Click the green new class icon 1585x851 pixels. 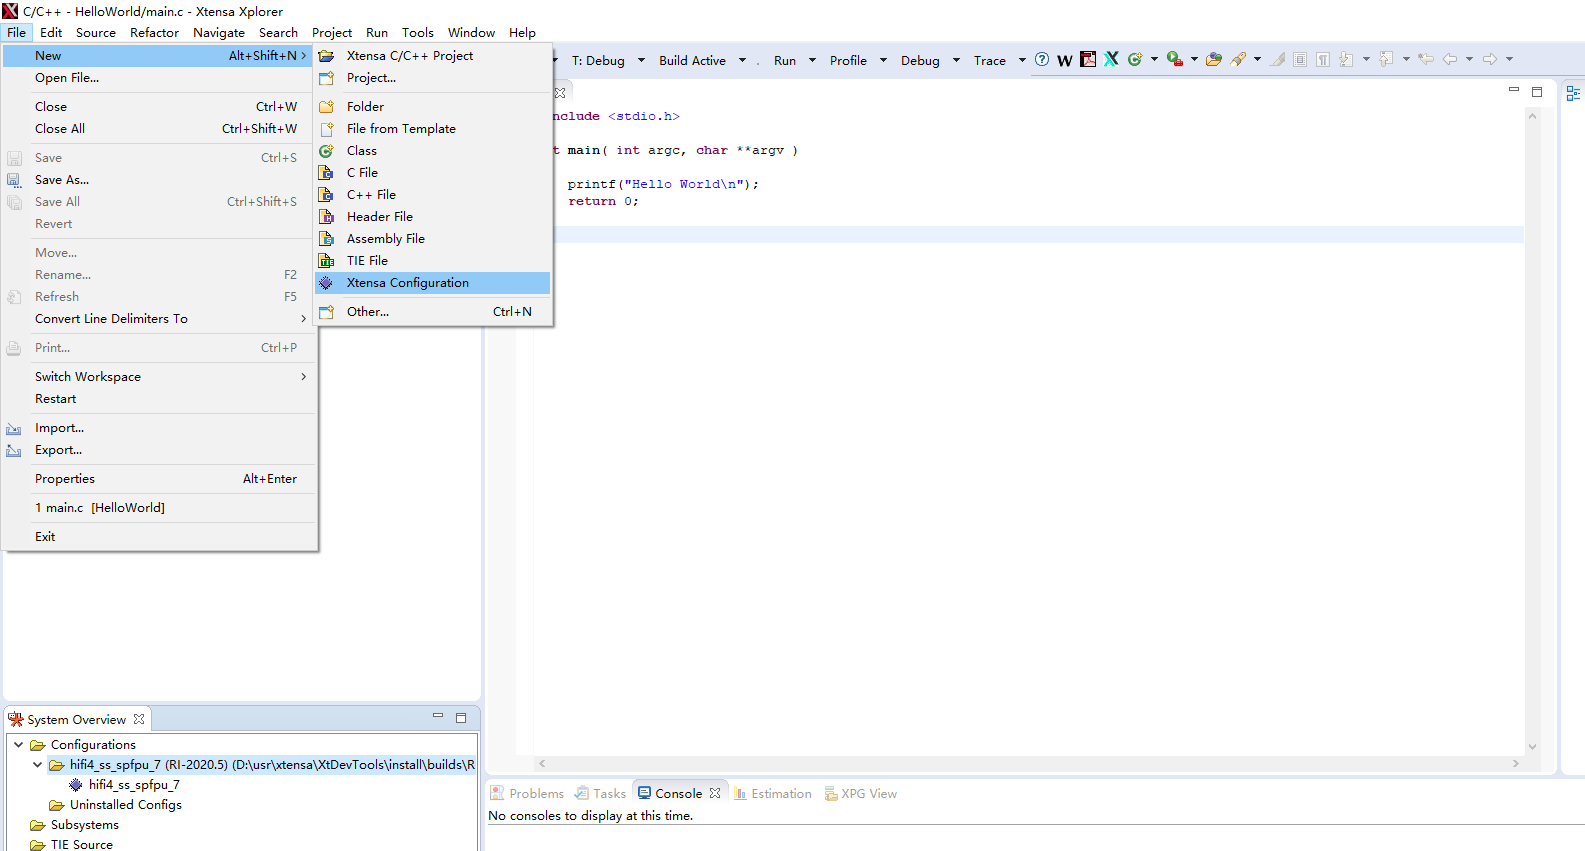[x=1135, y=60]
